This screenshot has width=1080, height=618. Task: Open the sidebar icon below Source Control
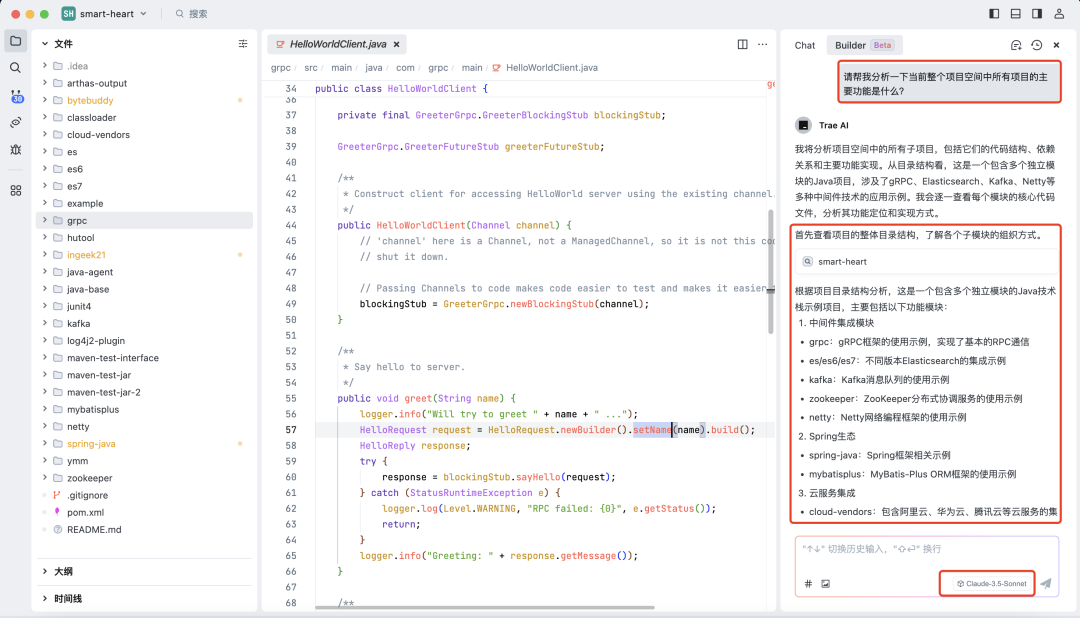[16, 123]
